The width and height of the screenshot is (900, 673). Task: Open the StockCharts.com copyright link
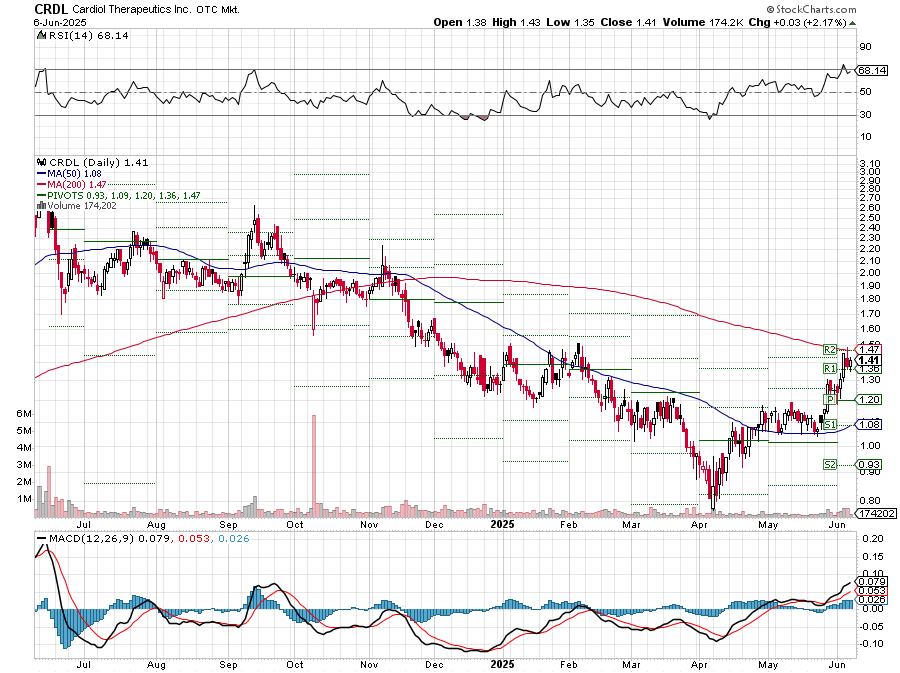[x=812, y=9]
